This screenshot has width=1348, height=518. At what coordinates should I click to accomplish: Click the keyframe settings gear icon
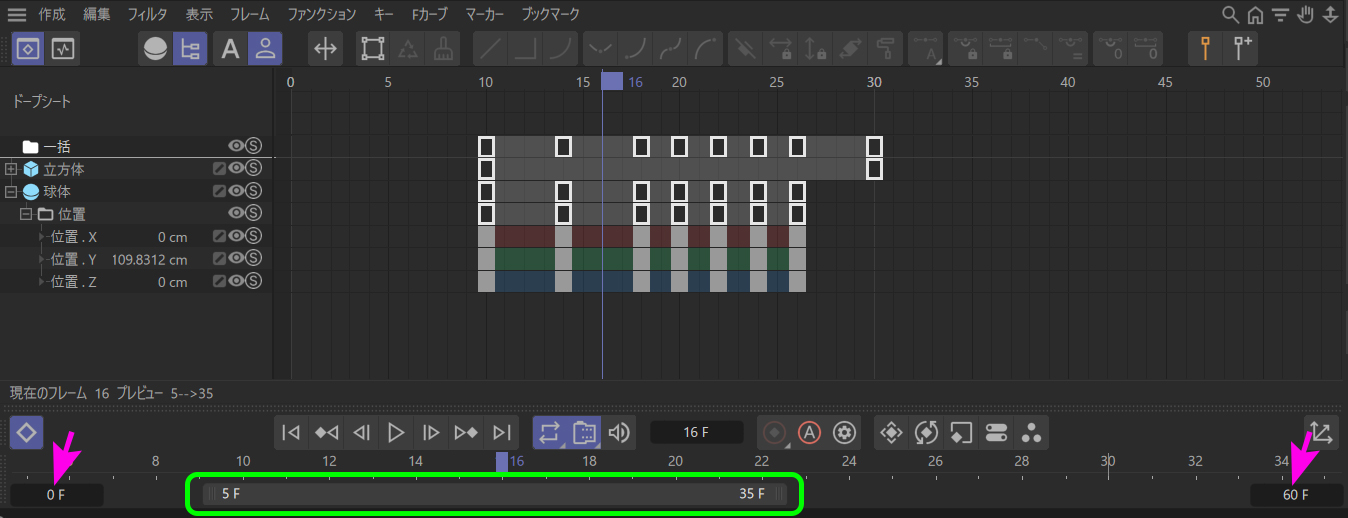[845, 432]
